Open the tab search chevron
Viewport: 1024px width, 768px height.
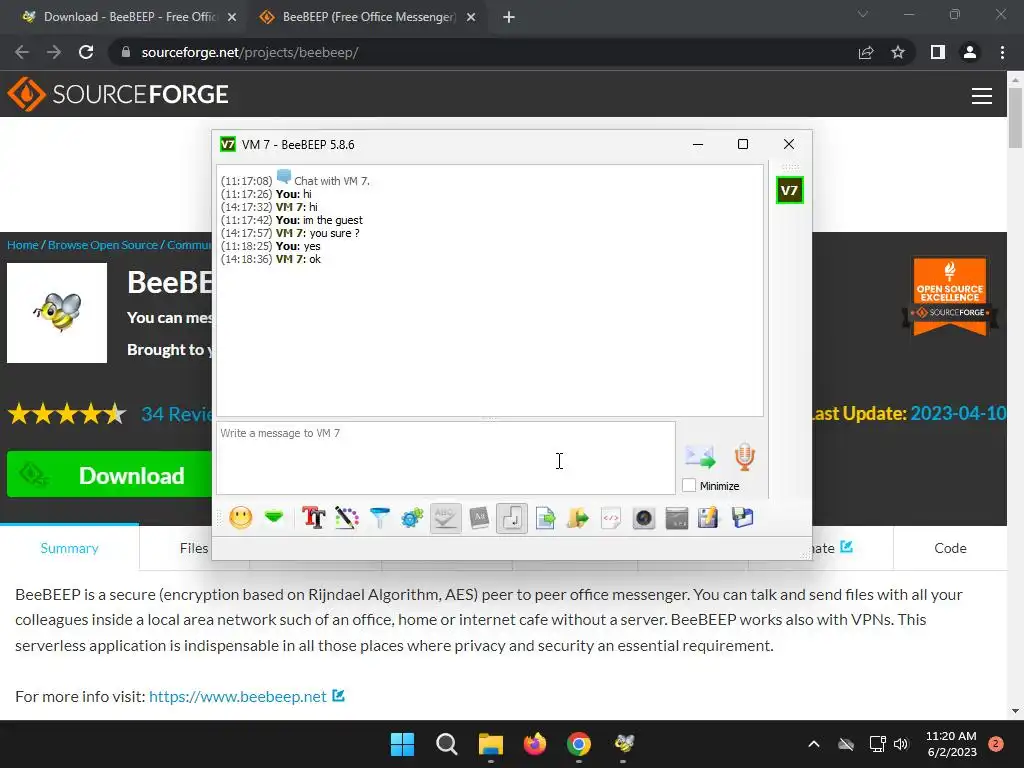click(863, 14)
